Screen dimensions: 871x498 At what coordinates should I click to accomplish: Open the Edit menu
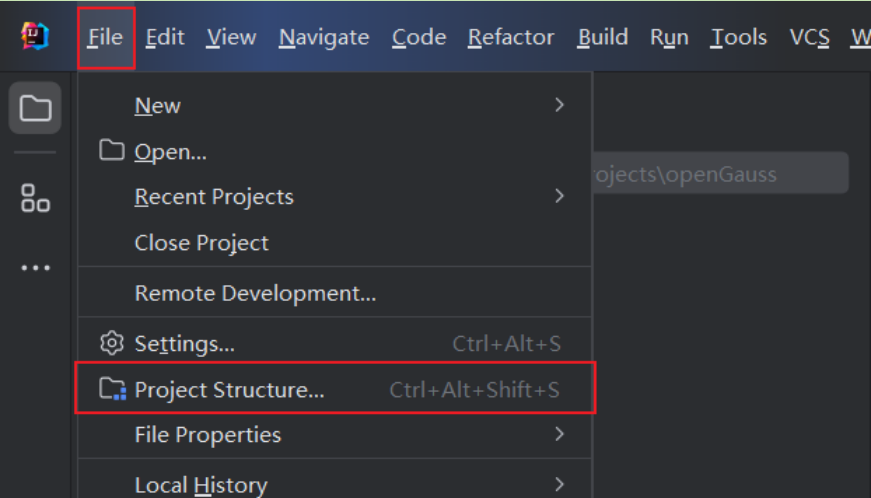click(x=165, y=37)
